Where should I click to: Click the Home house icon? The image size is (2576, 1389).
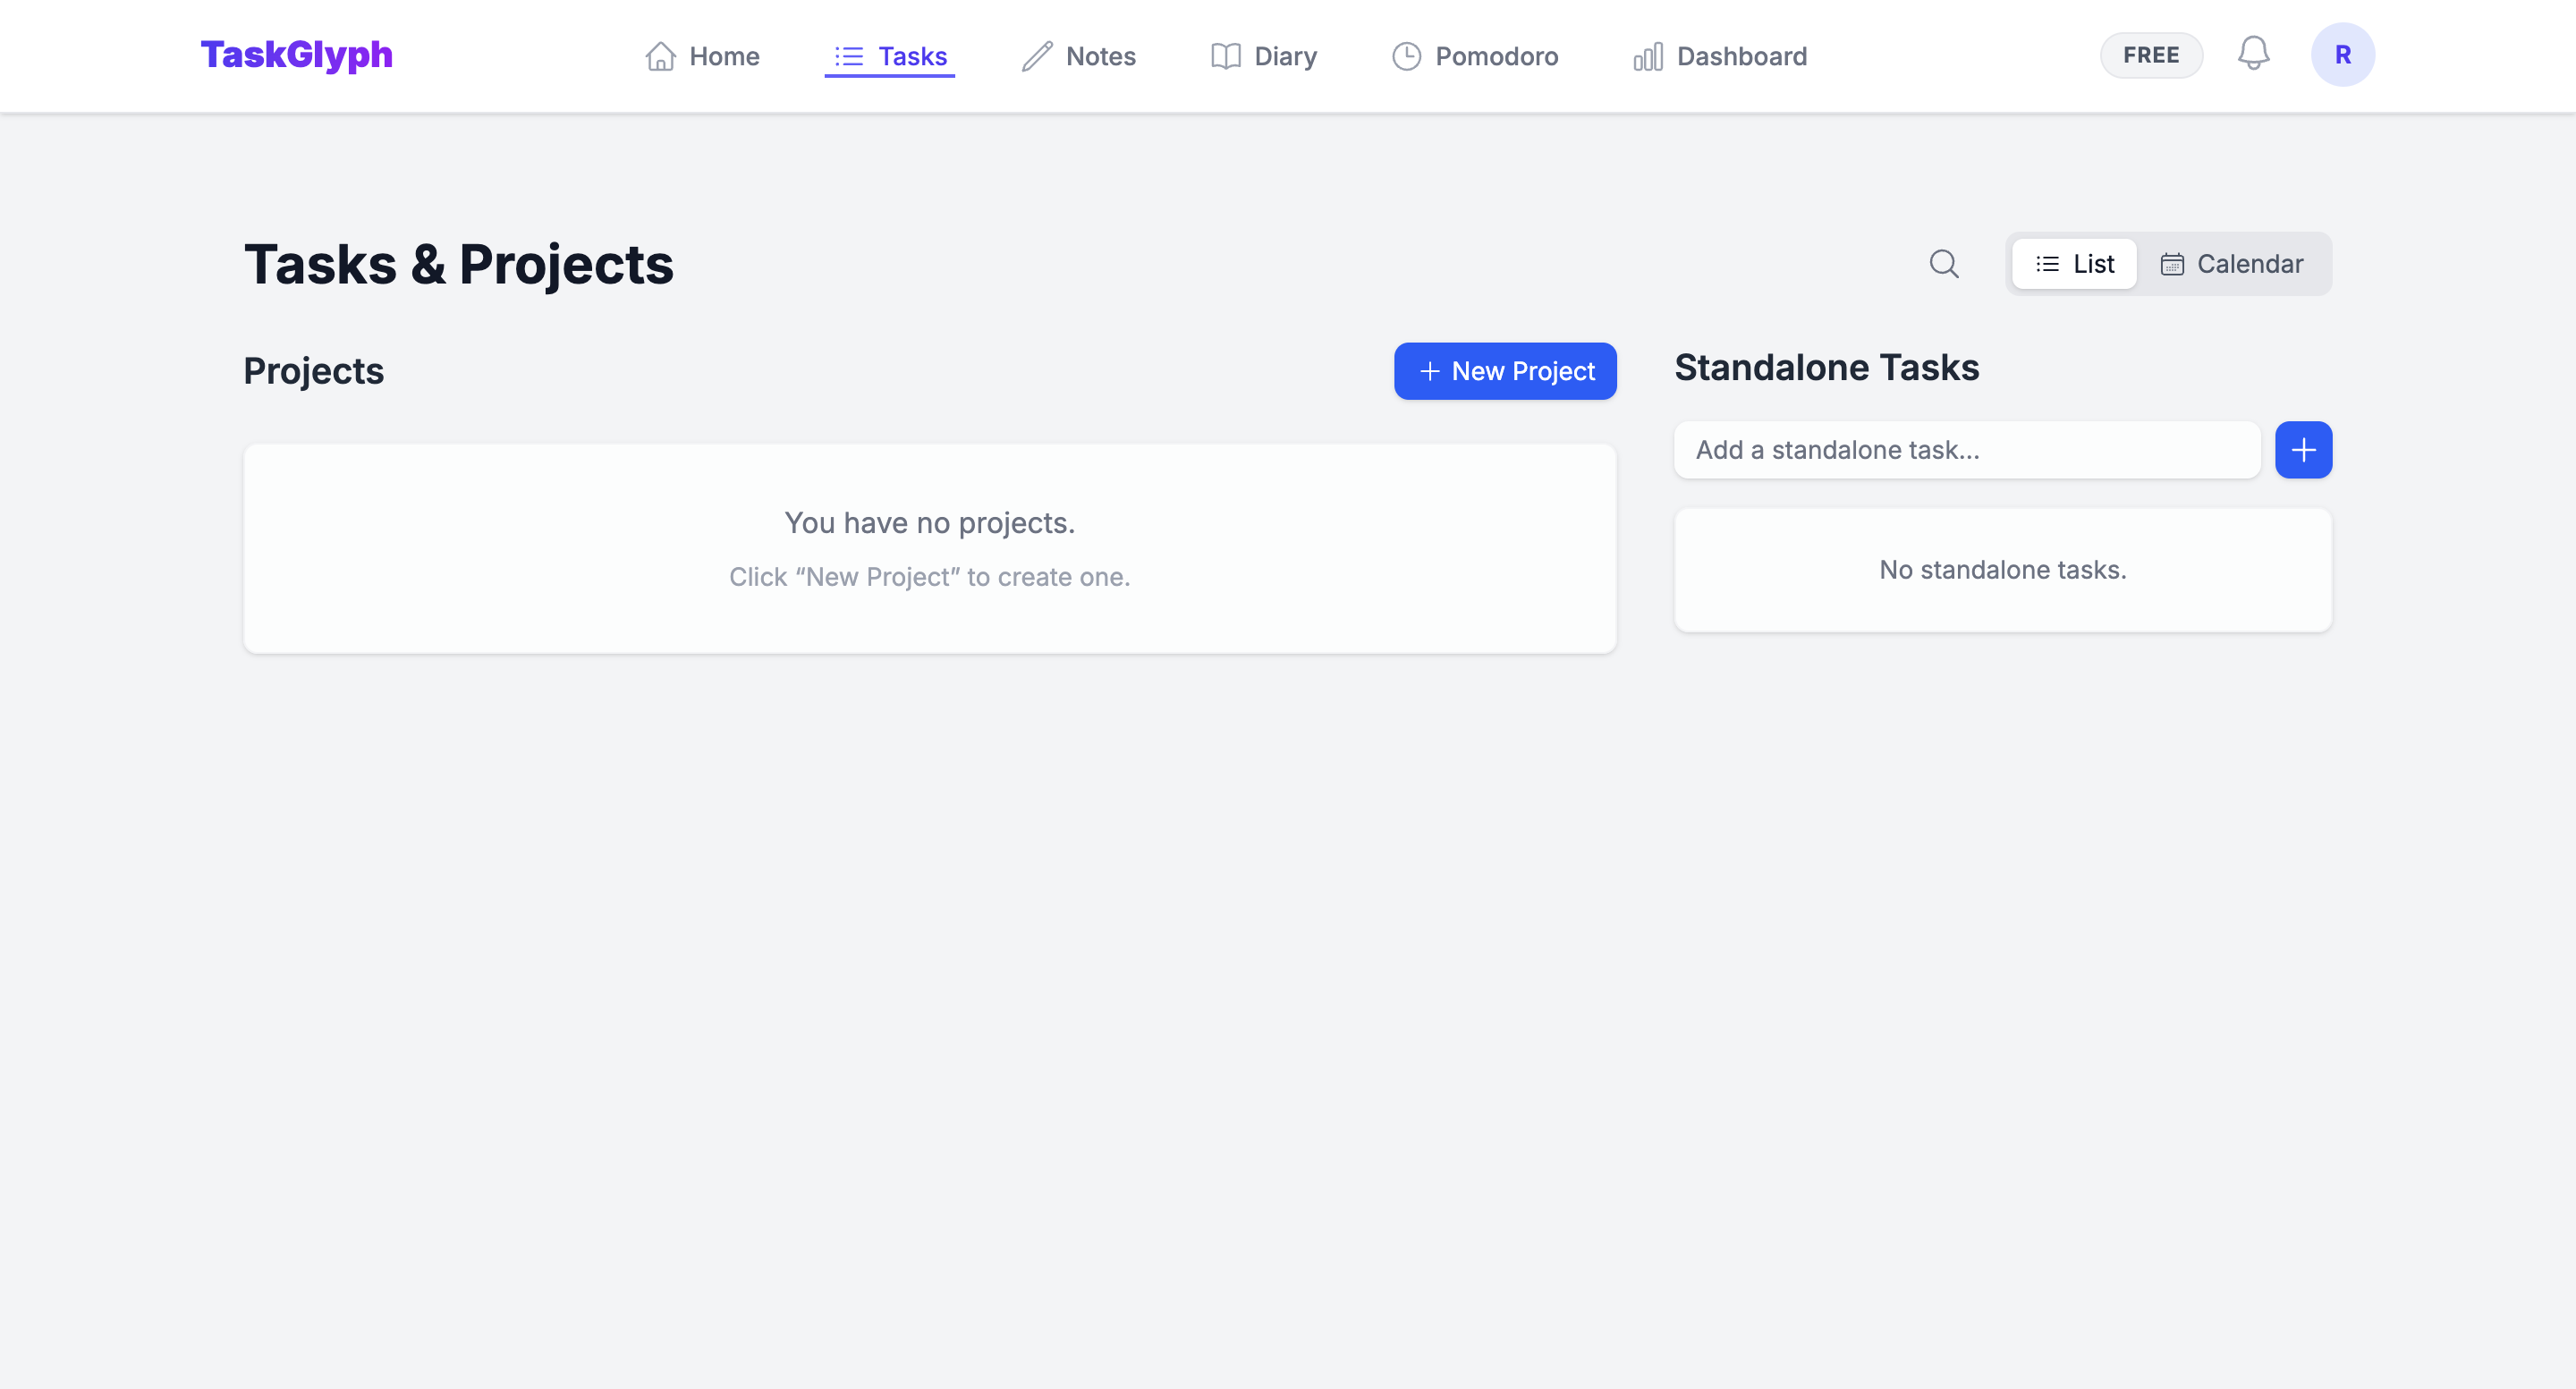pyautogui.click(x=660, y=56)
